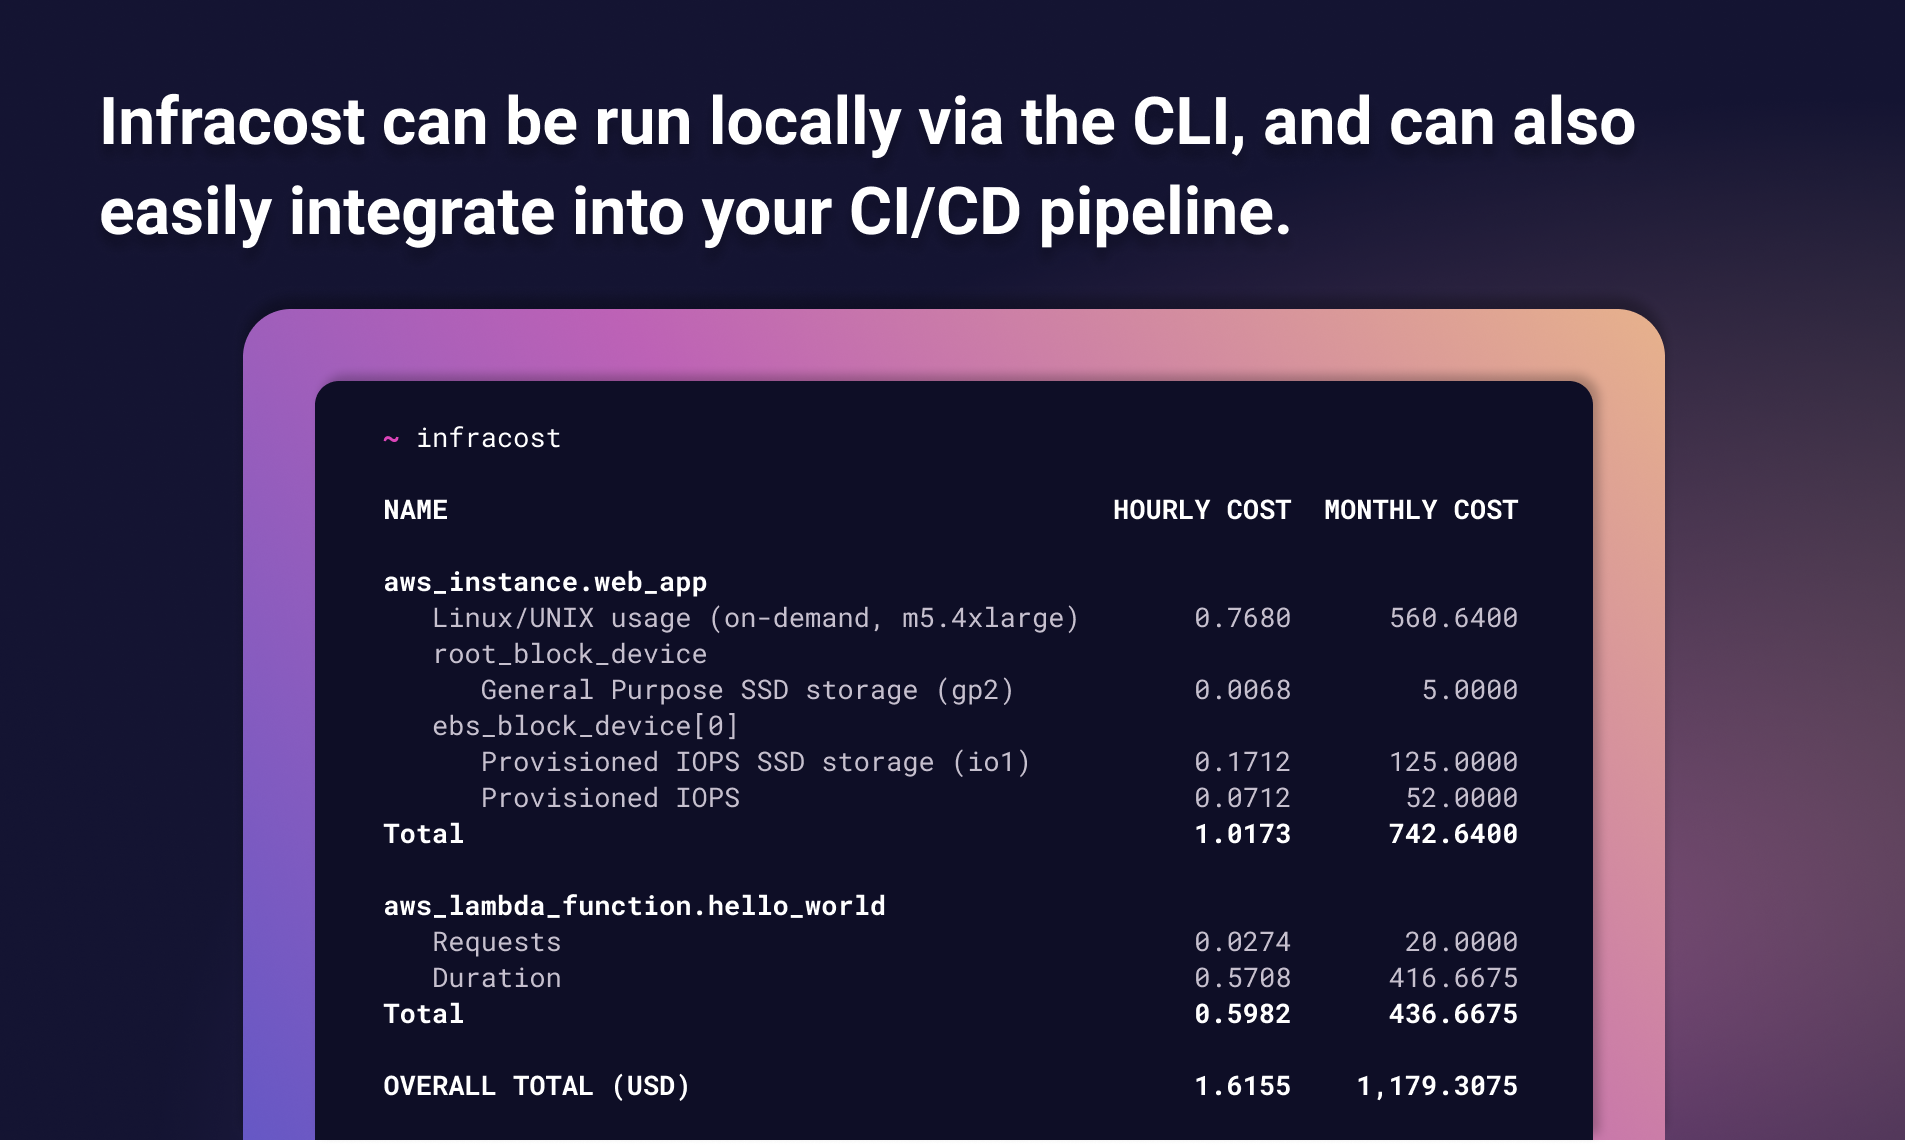Image resolution: width=1905 pixels, height=1146 pixels.
Task: Click hourly cost 0.0712
Action: coord(1243,798)
